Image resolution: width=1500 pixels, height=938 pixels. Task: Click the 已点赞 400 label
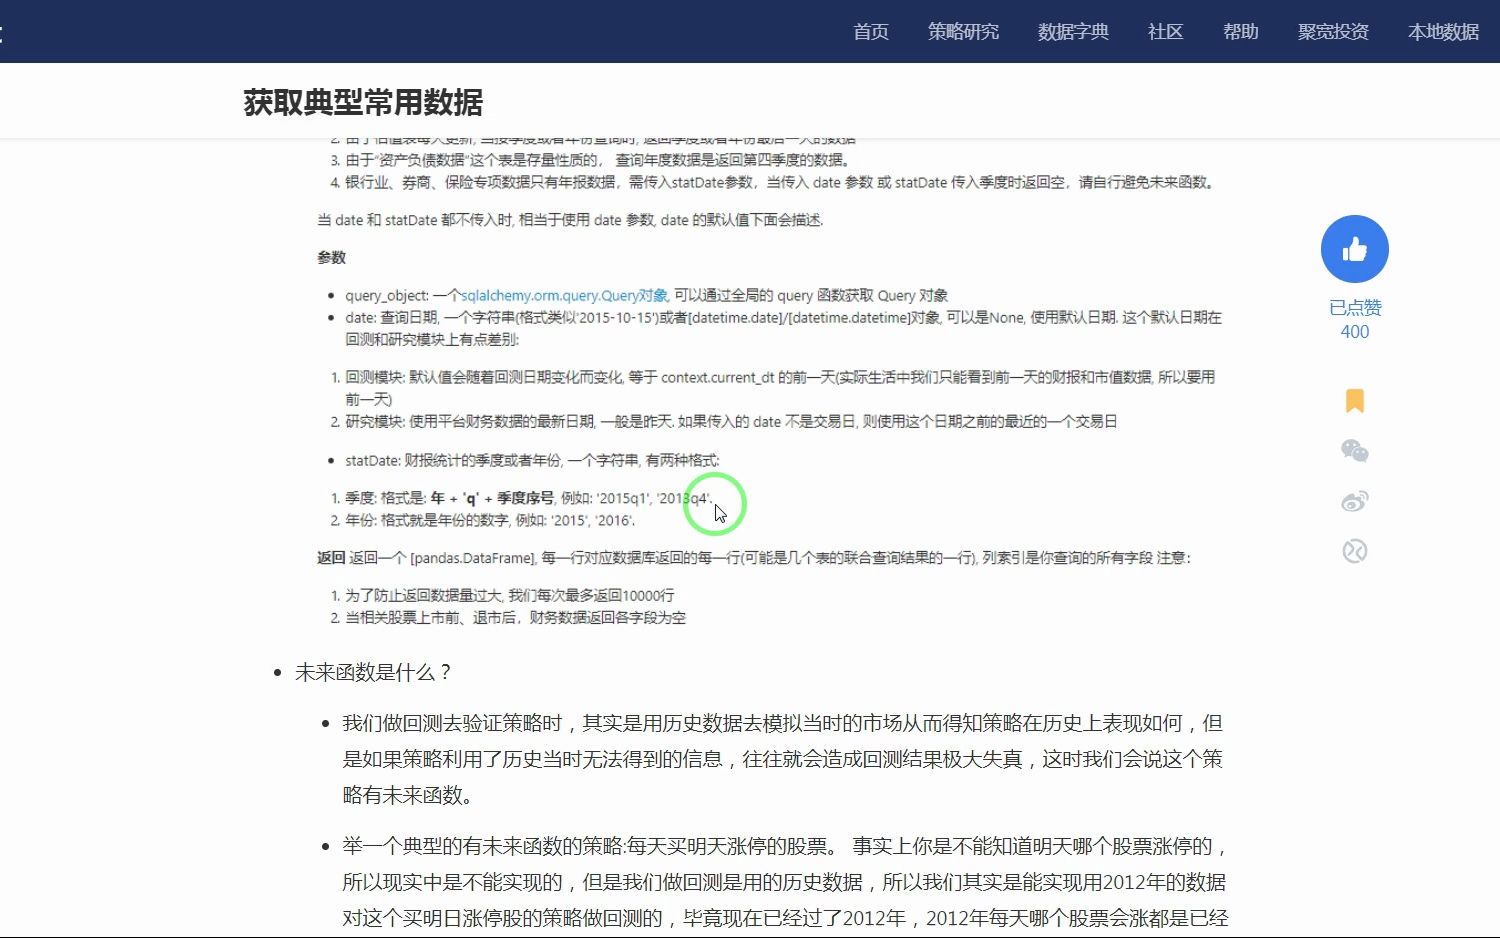coord(1355,320)
